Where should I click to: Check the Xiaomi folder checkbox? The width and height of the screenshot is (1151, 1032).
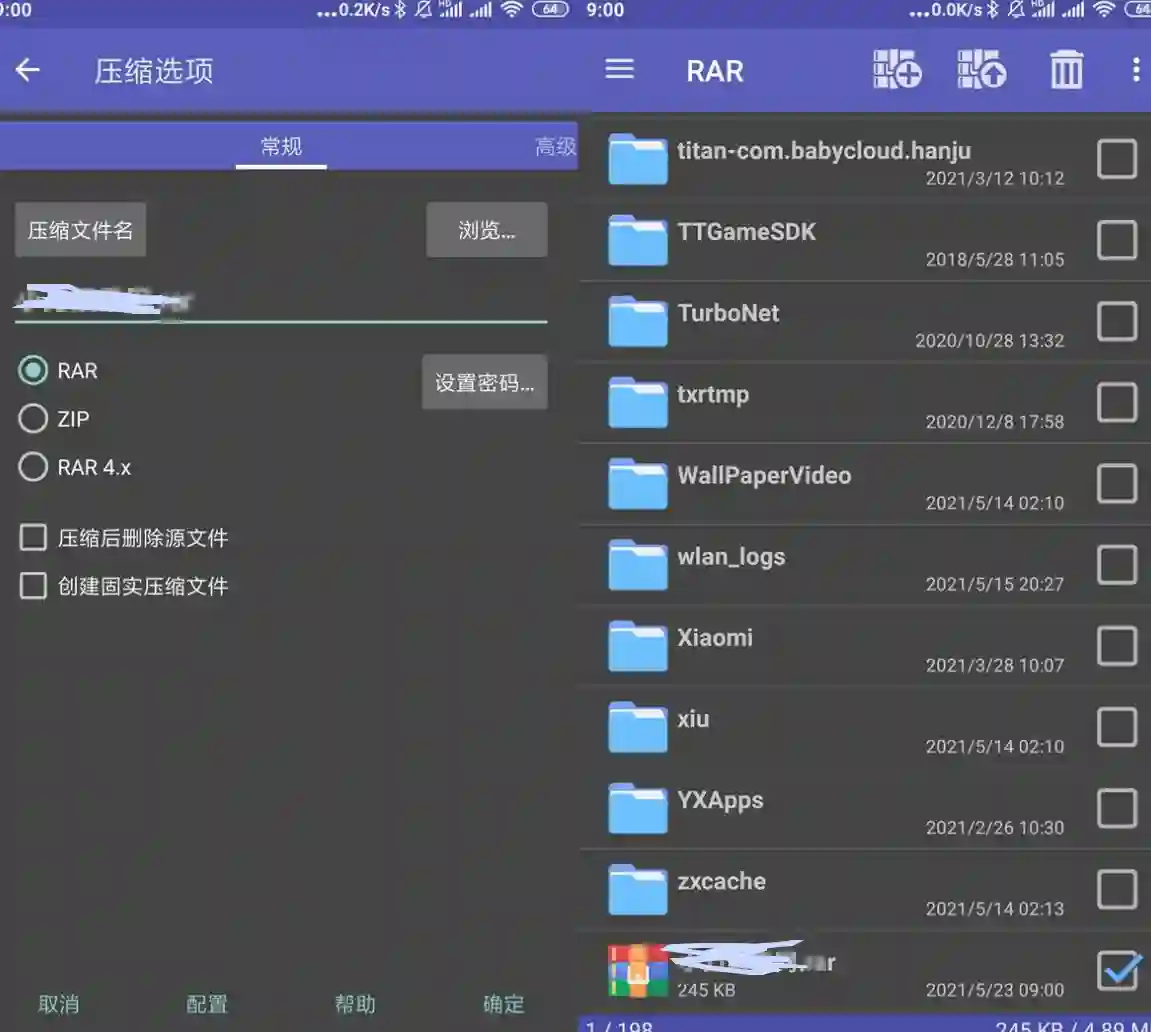[1116, 646]
